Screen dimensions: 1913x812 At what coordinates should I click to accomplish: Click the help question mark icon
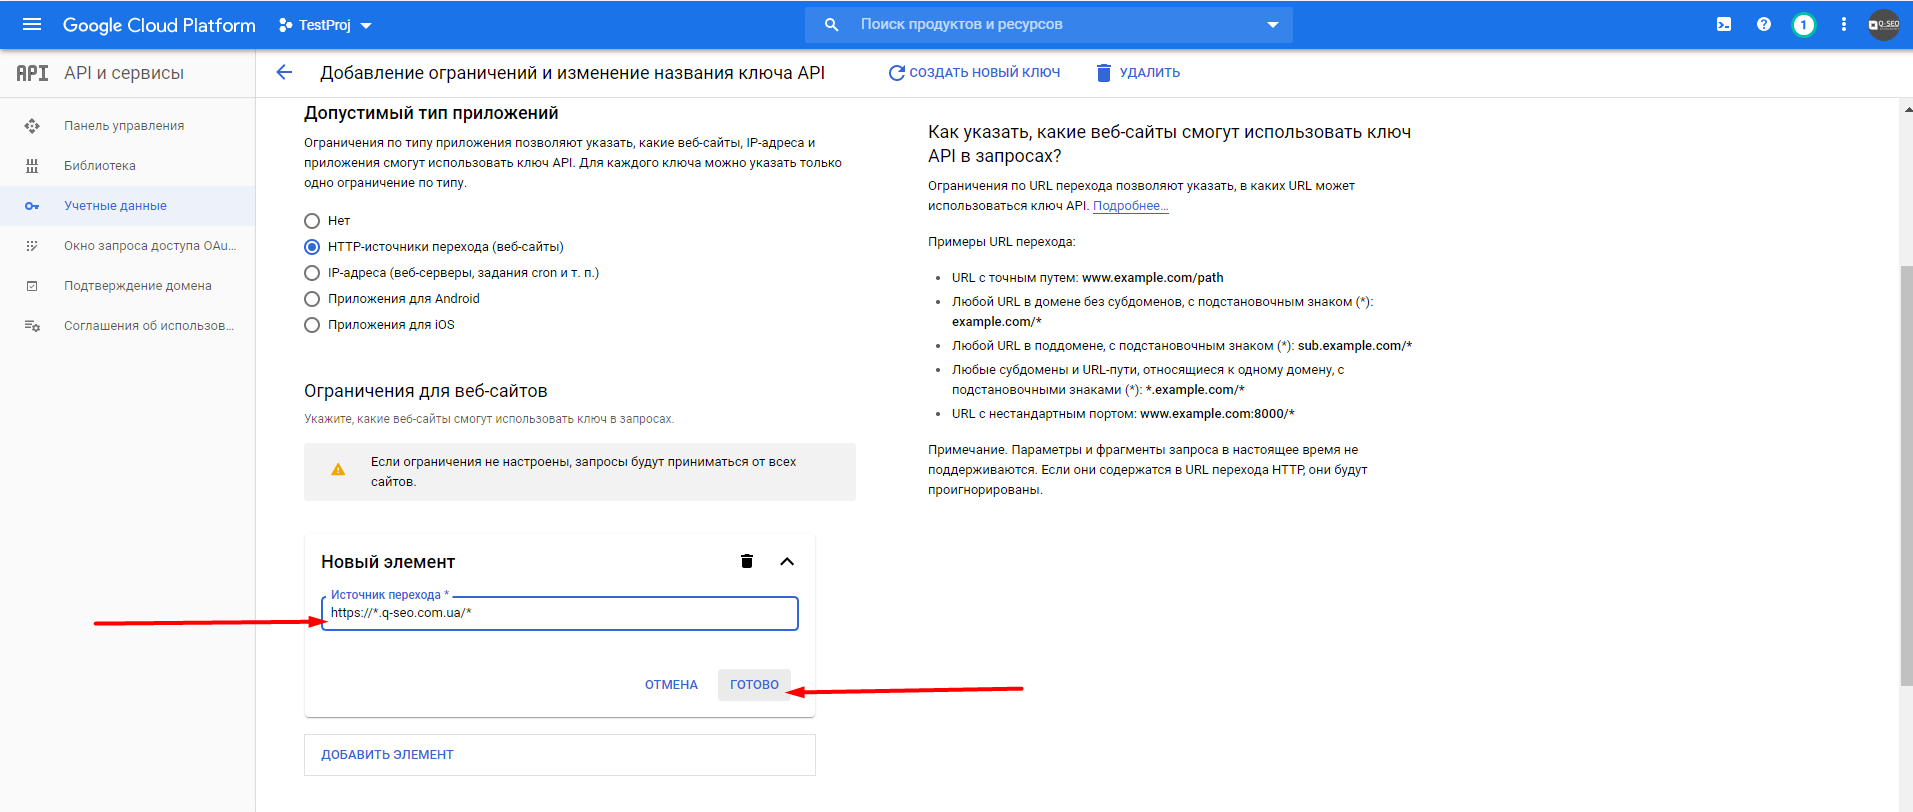(x=1764, y=24)
